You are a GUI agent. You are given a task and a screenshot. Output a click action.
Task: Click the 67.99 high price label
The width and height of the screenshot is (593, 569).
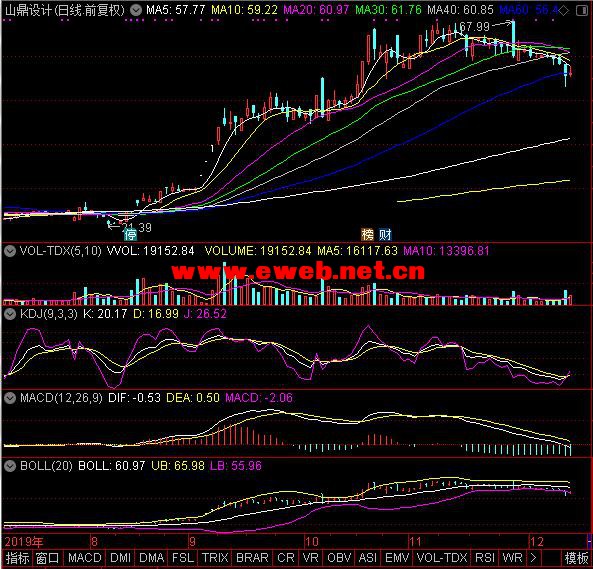tap(474, 26)
